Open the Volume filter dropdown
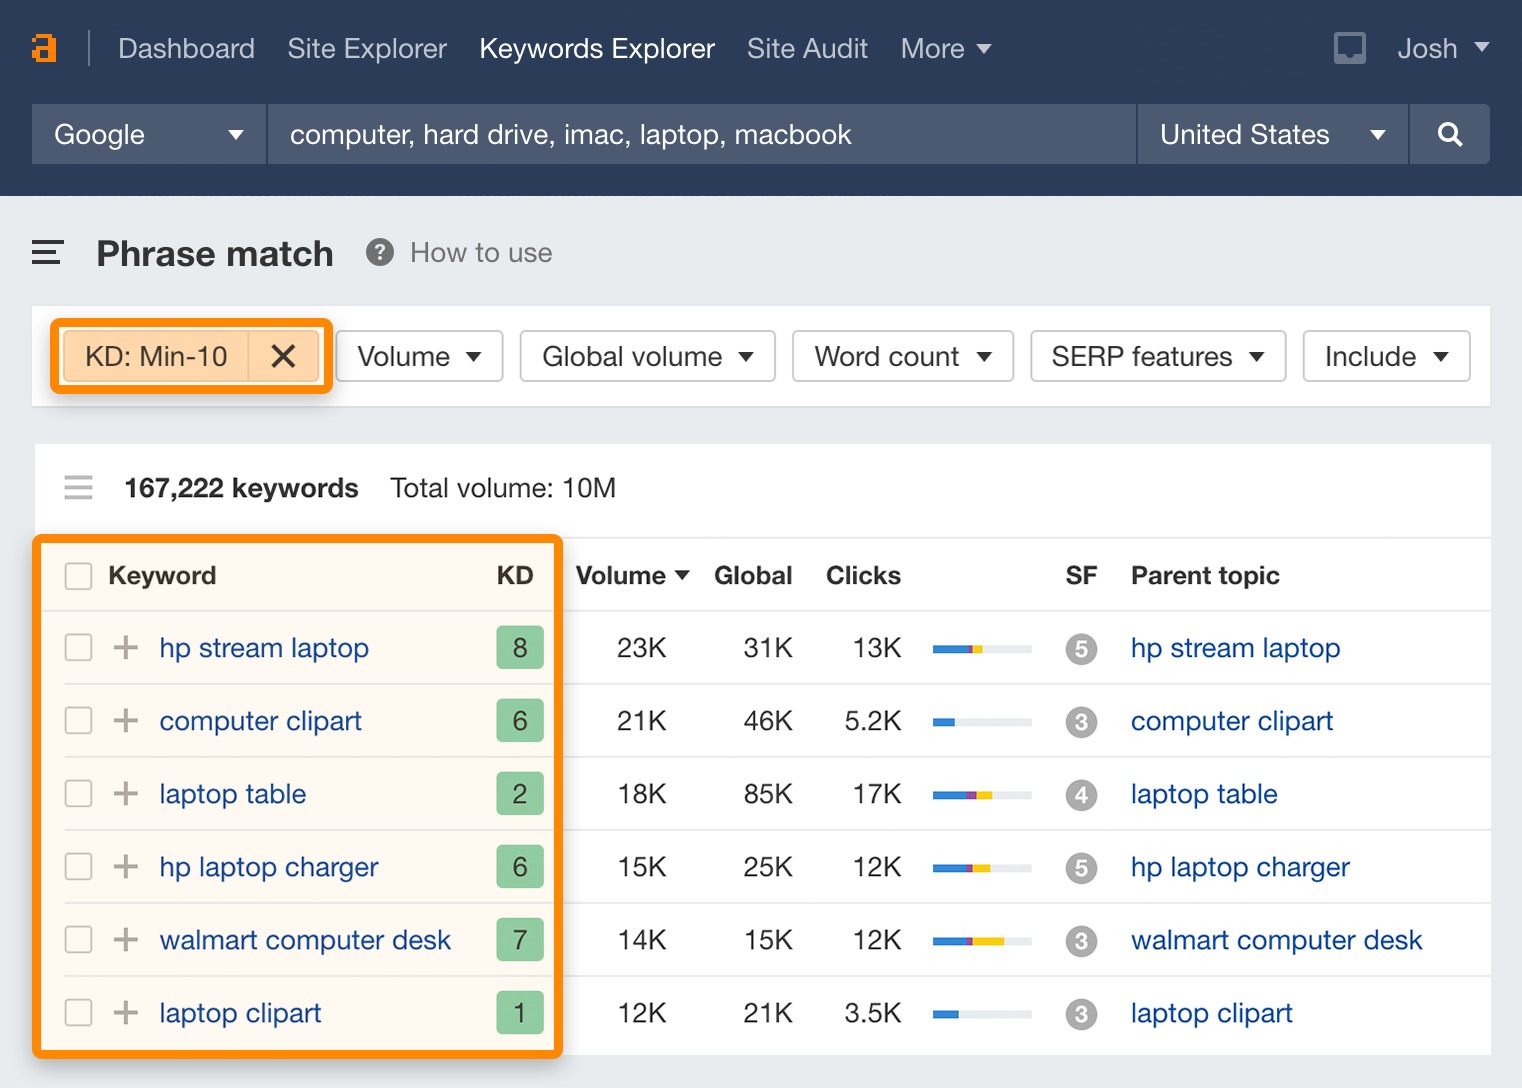The width and height of the screenshot is (1522, 1088). click(x=418, y=356)
